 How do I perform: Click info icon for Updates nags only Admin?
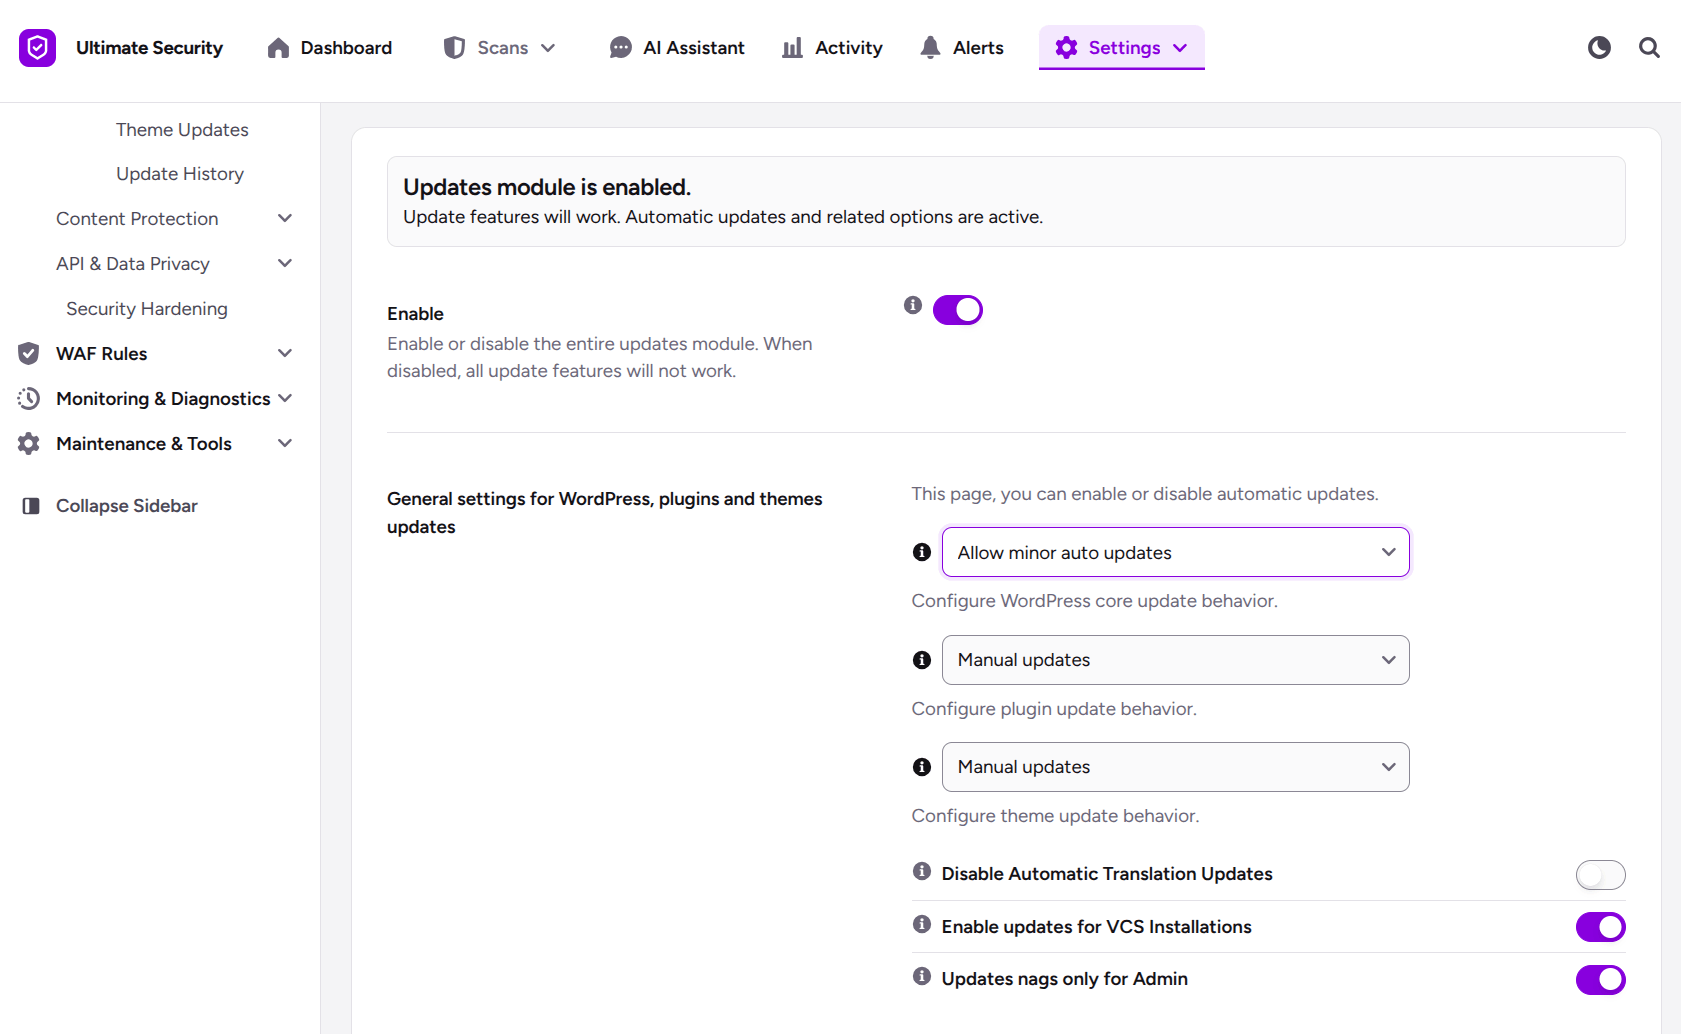click(922, 976)
